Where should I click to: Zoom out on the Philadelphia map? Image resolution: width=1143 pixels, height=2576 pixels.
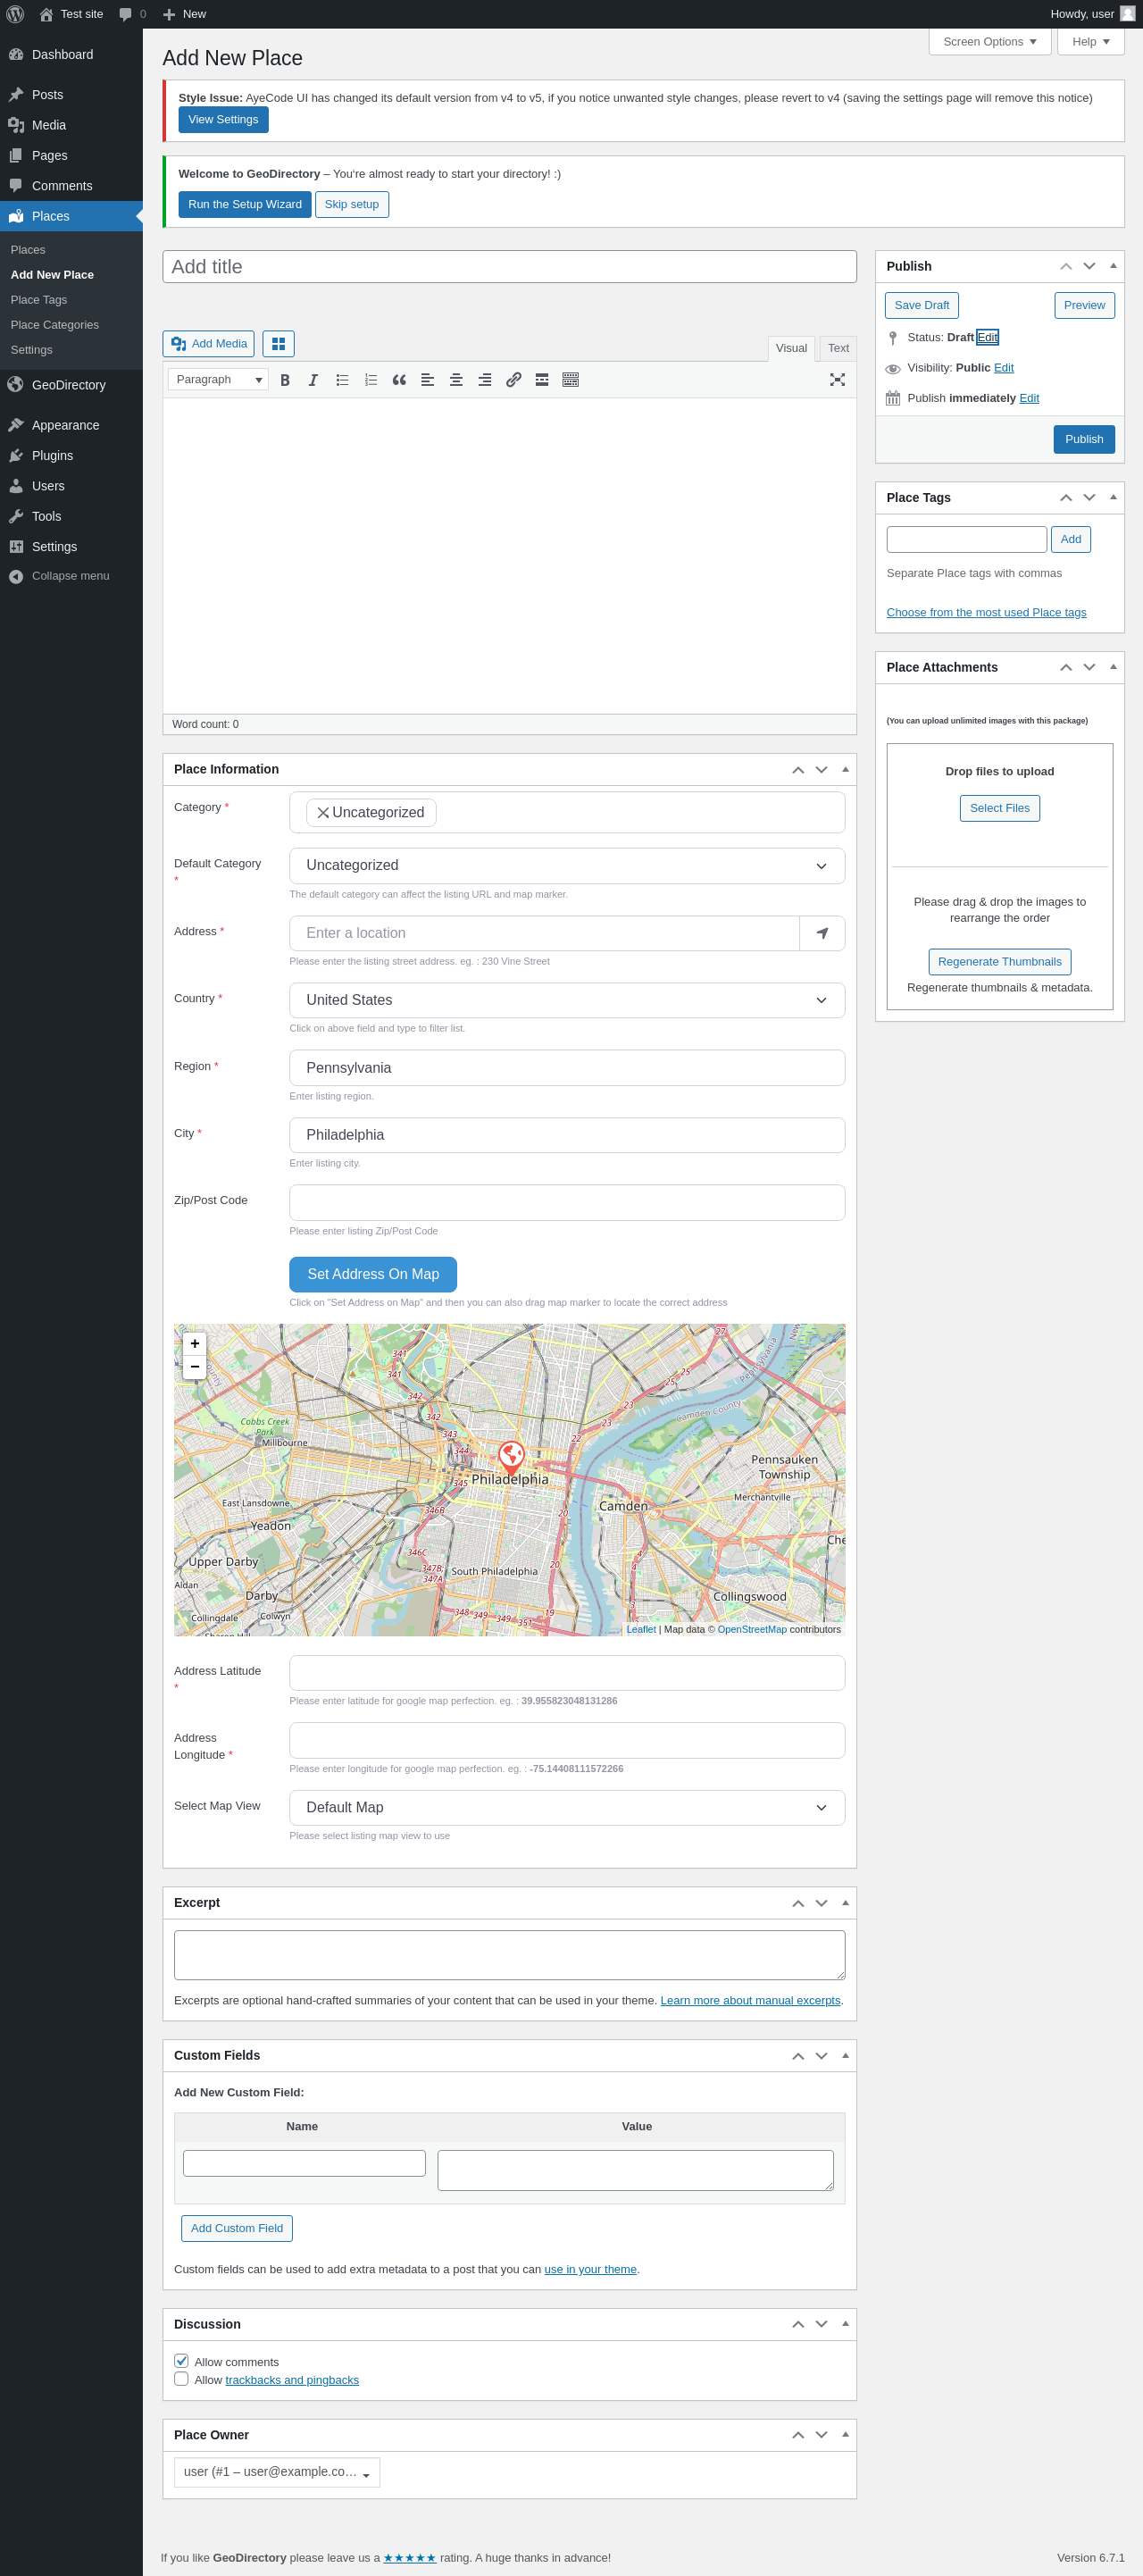point(195,1367)
